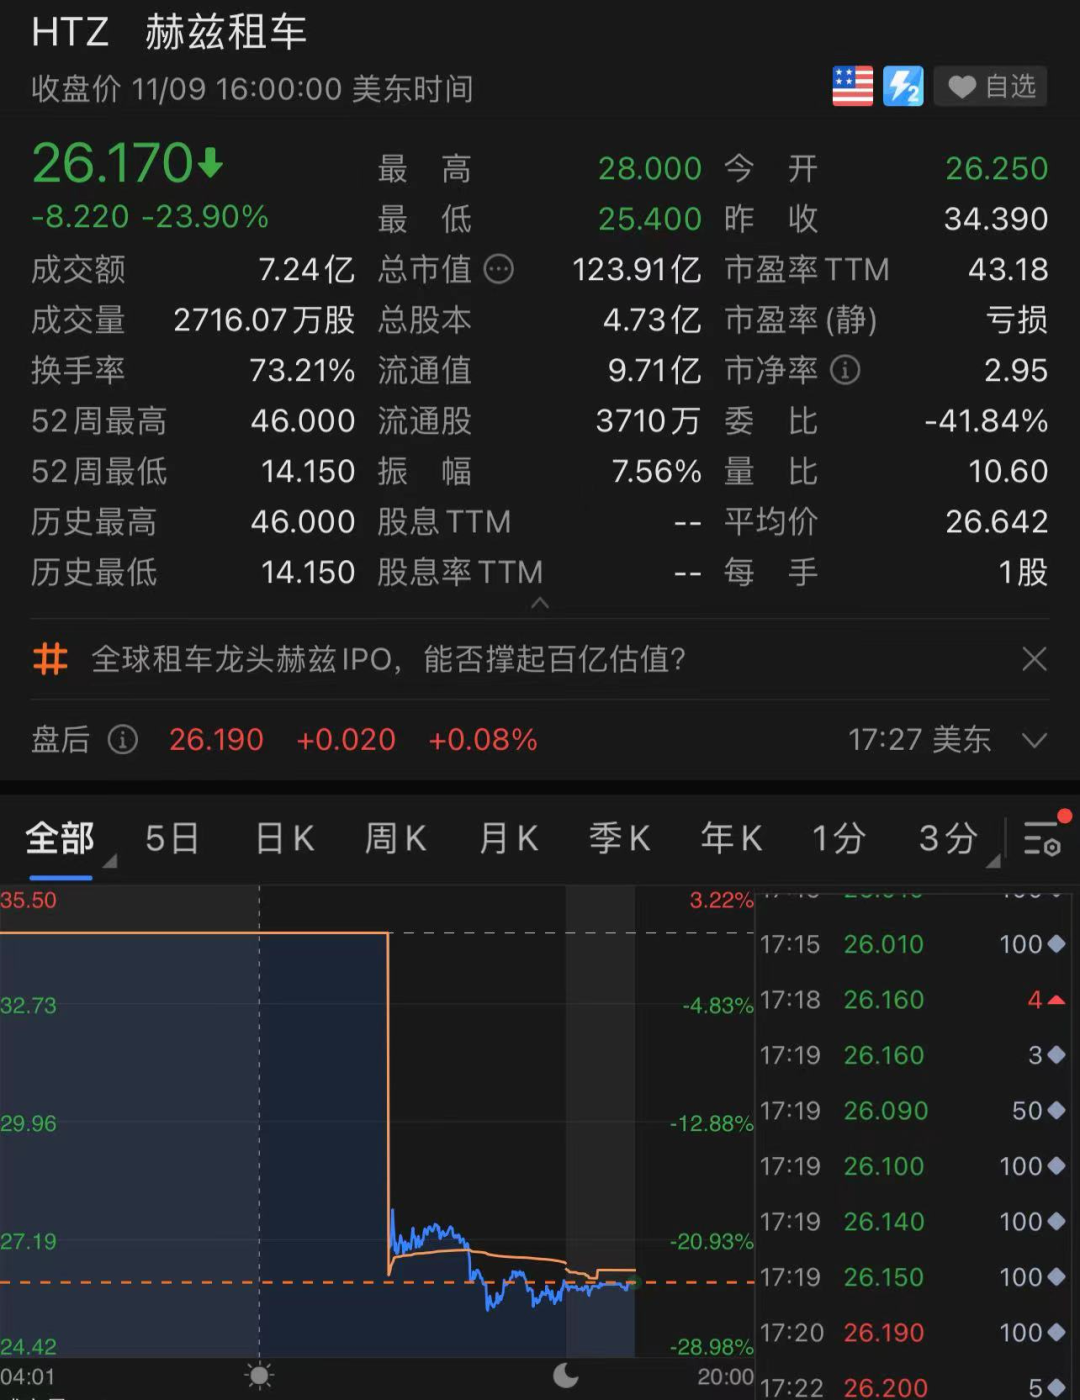Select the 17:15 trade at 26.010
The width and height of the screenshot is (1080, 1400).
coord(913,944)
